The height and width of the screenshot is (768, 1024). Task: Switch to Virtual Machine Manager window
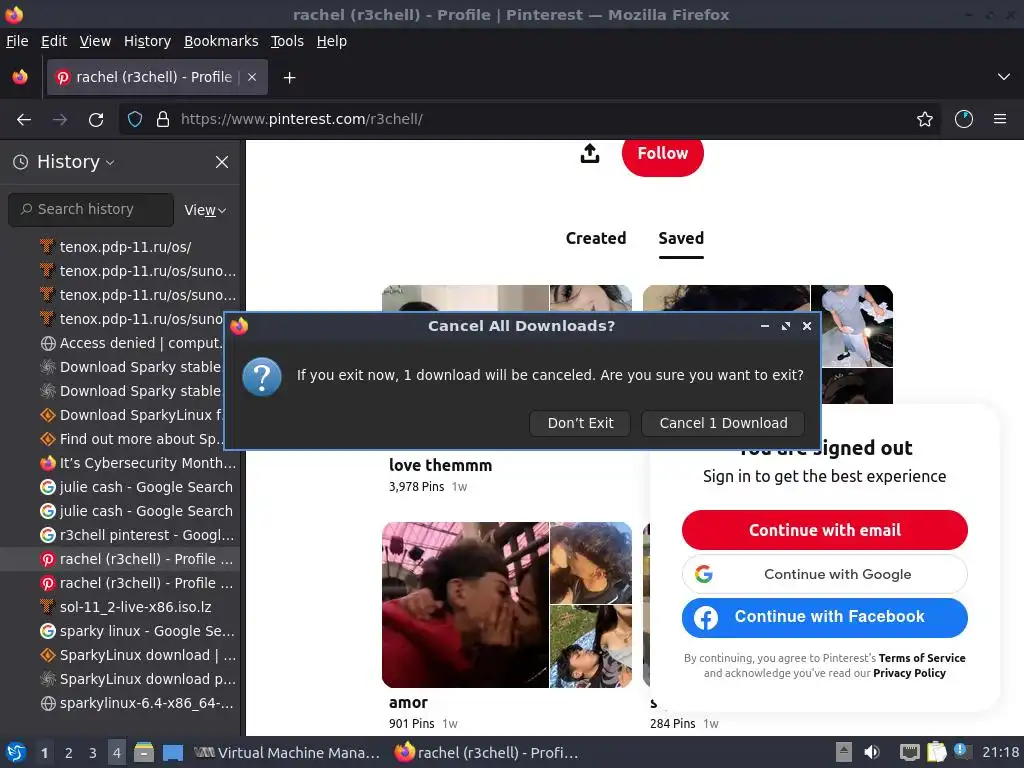tap(287, 753)
